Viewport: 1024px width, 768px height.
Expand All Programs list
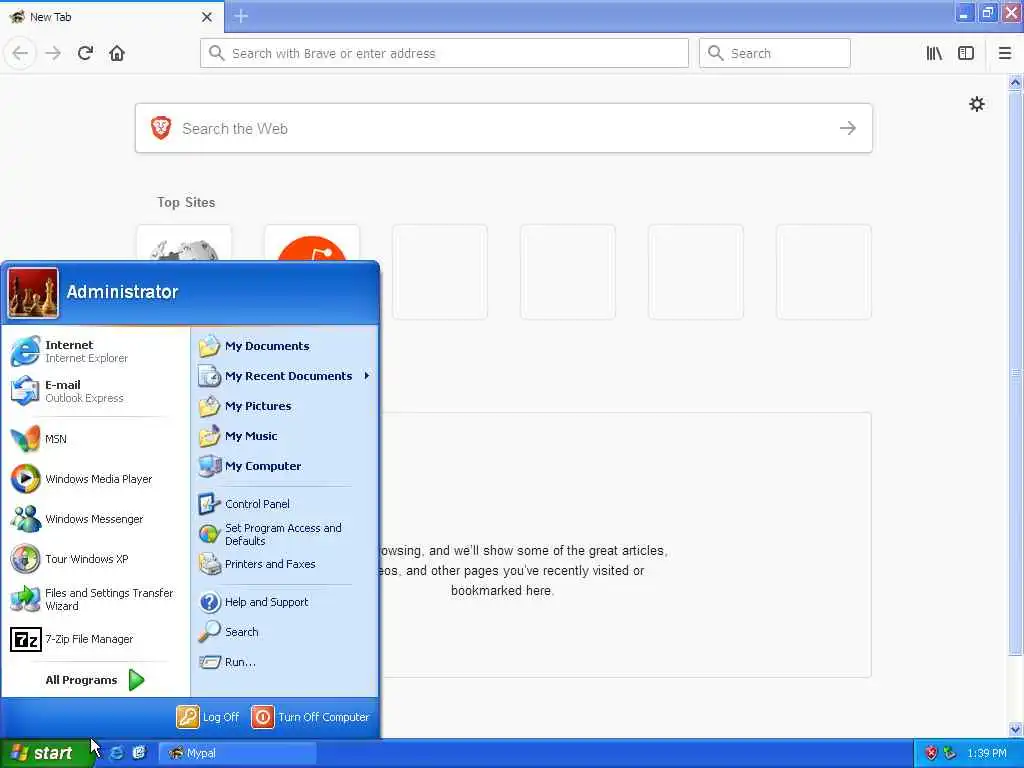(96, 680)
